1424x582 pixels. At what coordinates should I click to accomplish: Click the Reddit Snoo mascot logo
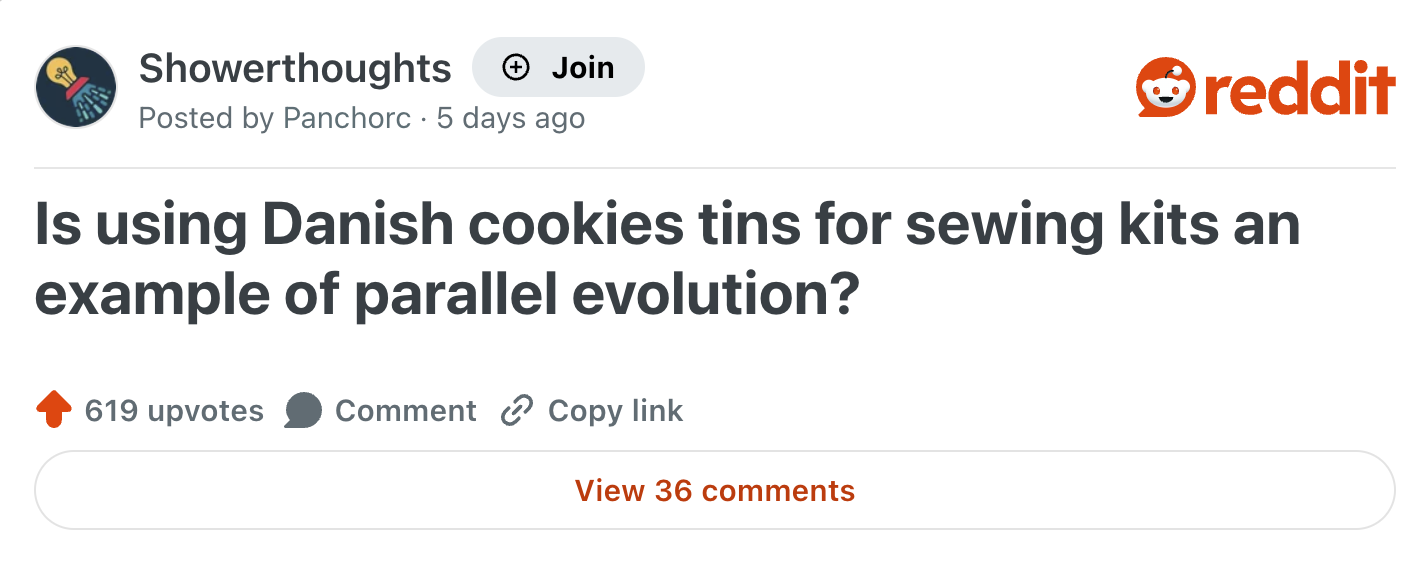click(1164, 87)
